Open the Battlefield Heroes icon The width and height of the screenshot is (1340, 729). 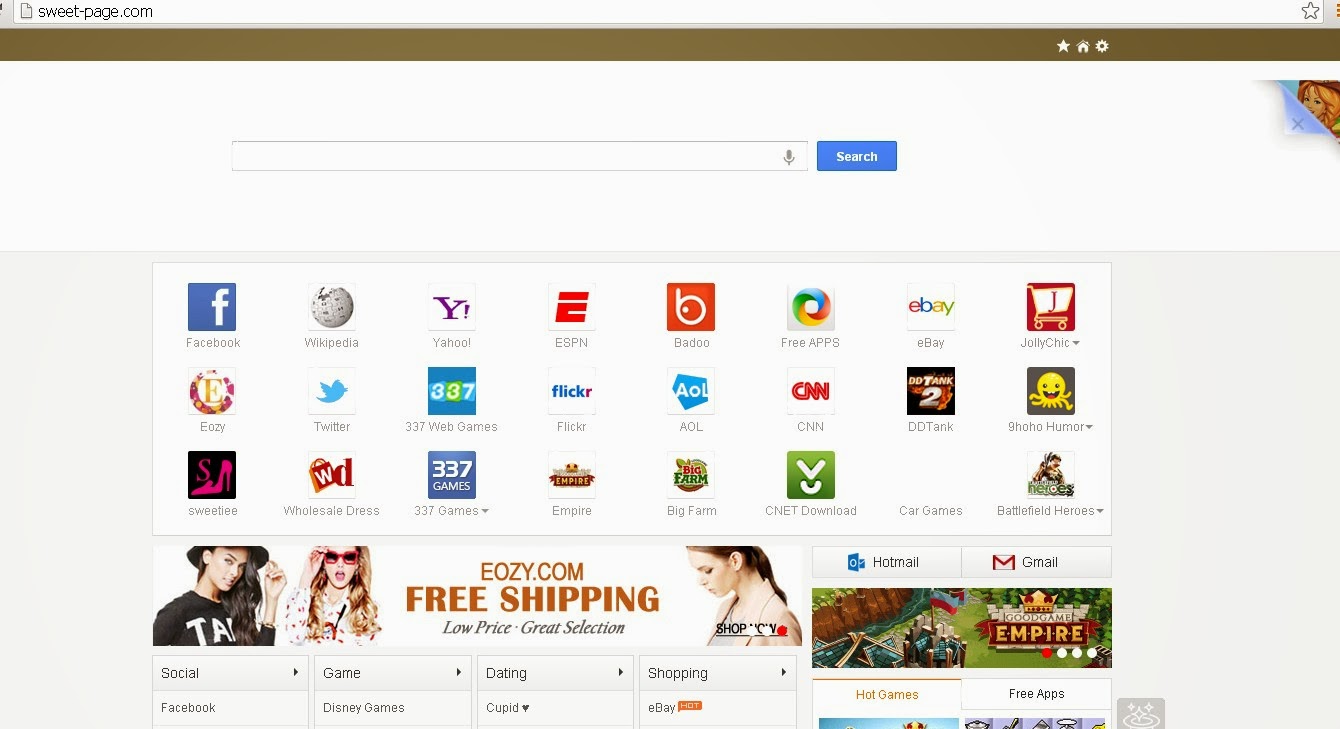point(1051,475)
